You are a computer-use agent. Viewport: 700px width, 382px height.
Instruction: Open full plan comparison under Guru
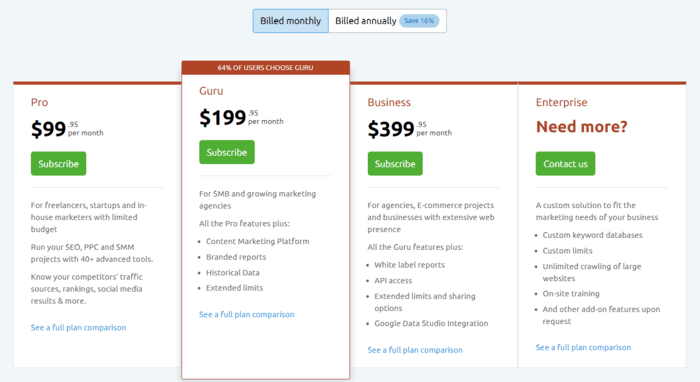click(x=247, y=315)
